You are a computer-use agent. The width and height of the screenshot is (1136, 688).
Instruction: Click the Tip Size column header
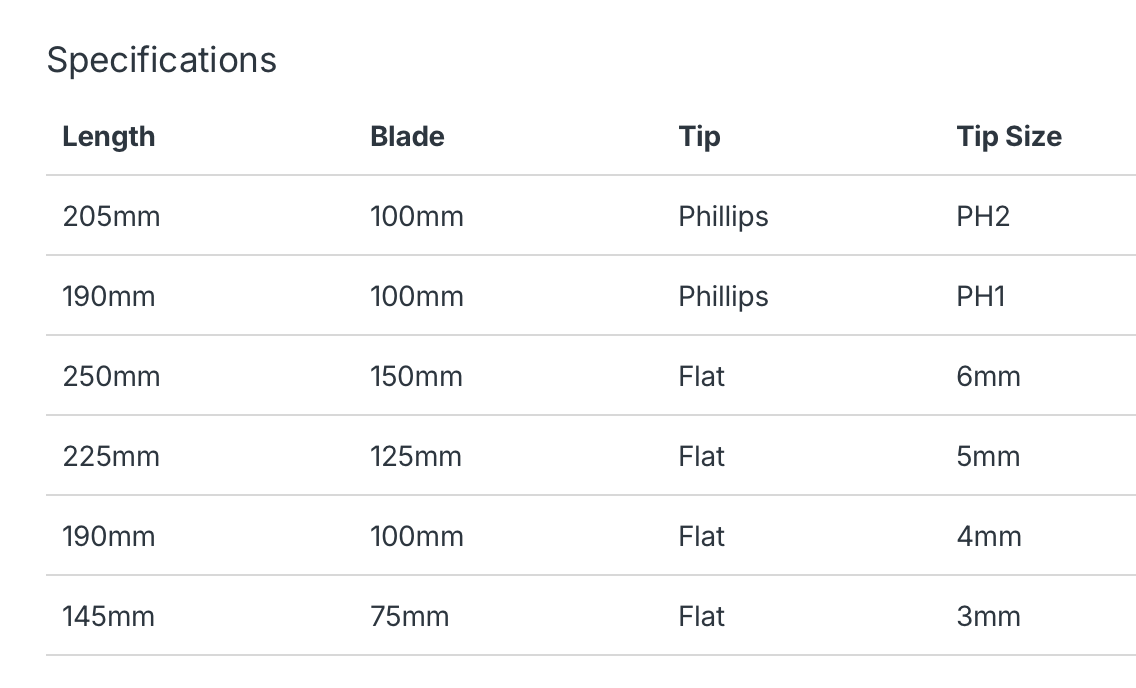pyautogui.click(x=1009, y=136)
